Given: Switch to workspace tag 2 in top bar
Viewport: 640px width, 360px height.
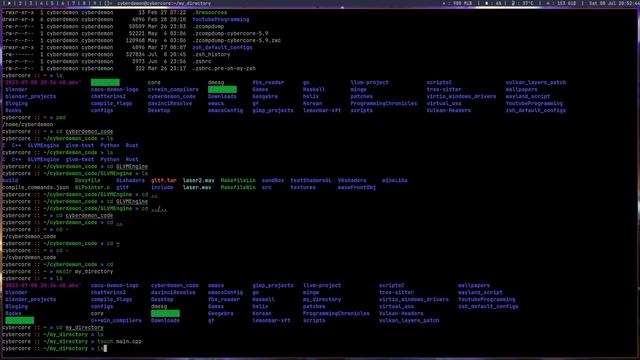Looking at the screenshot, I should tap(20, 3).
